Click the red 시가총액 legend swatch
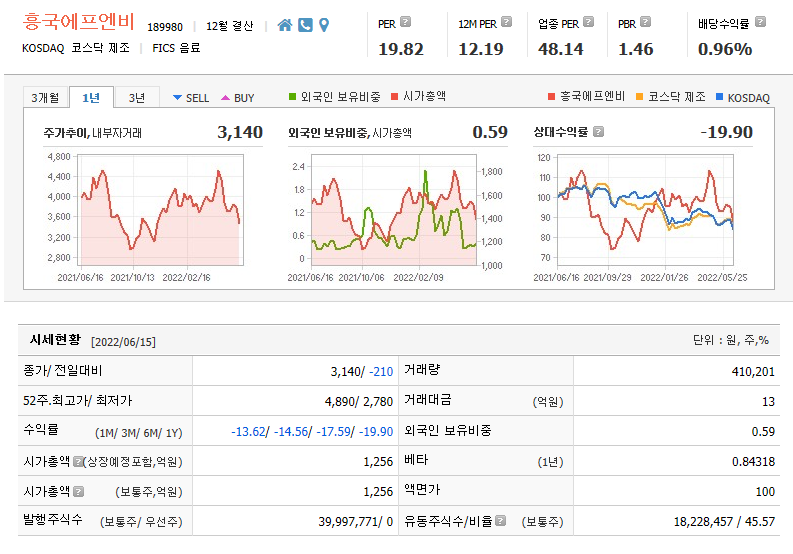Screen dimensions: 793x554 point(394,96)
